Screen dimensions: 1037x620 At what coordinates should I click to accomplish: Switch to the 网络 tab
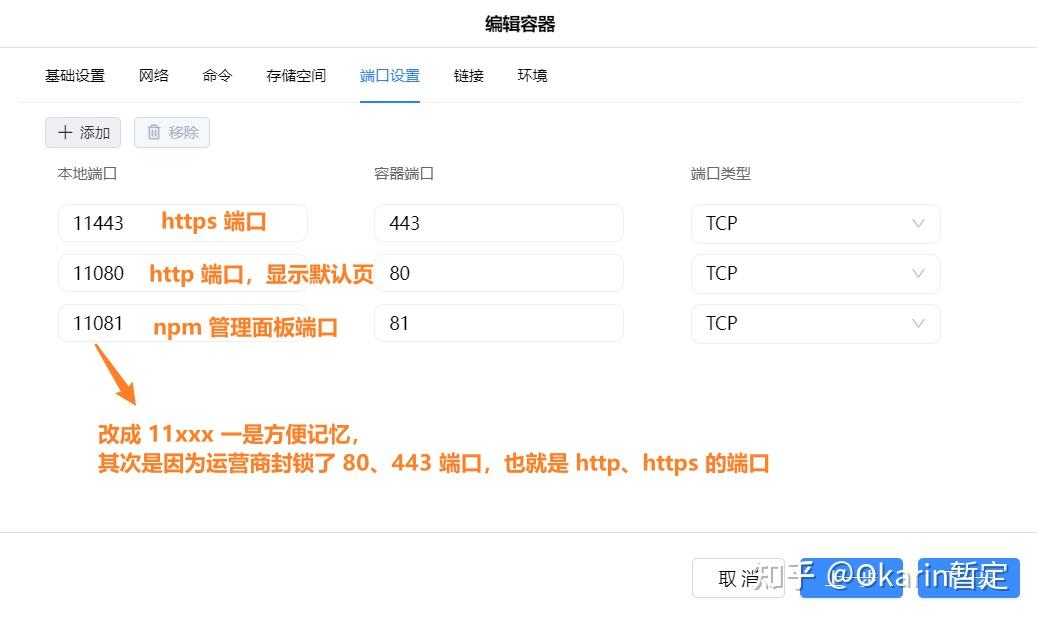click(x=153, y=75)
